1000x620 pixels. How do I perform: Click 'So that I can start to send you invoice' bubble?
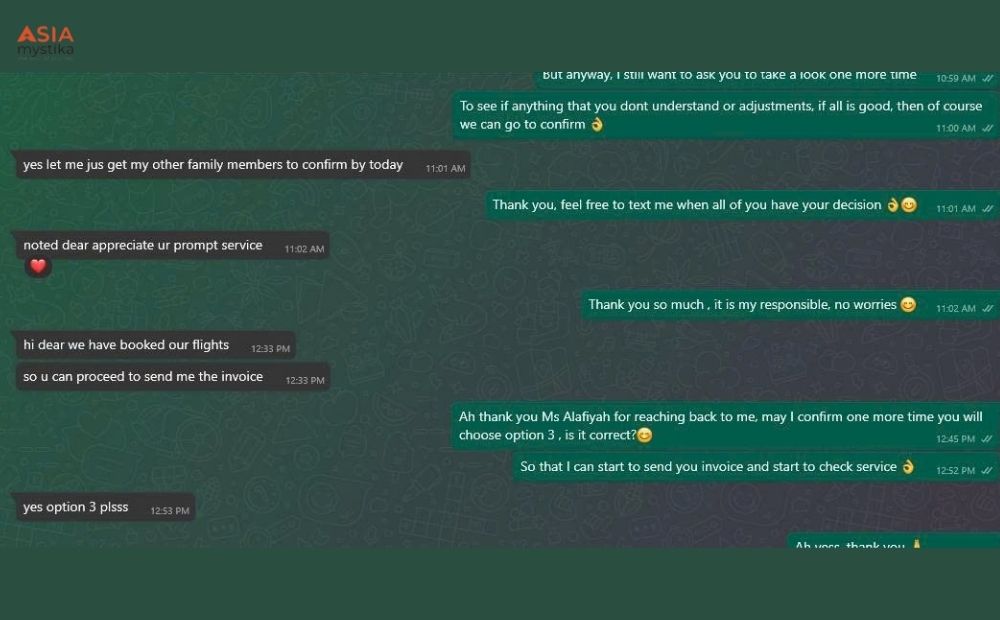756,467
